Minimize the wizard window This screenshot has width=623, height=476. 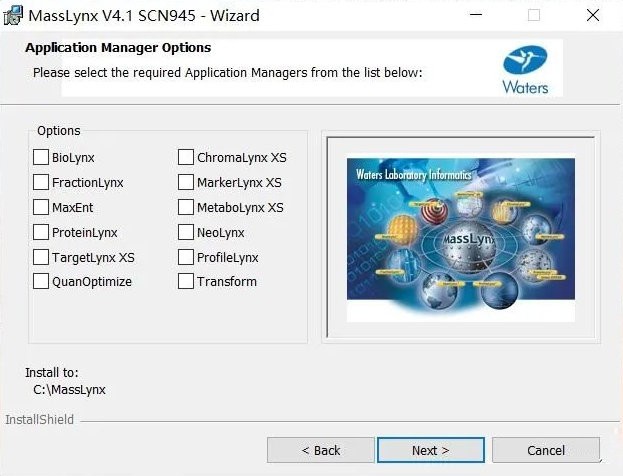tap(476, 15)
